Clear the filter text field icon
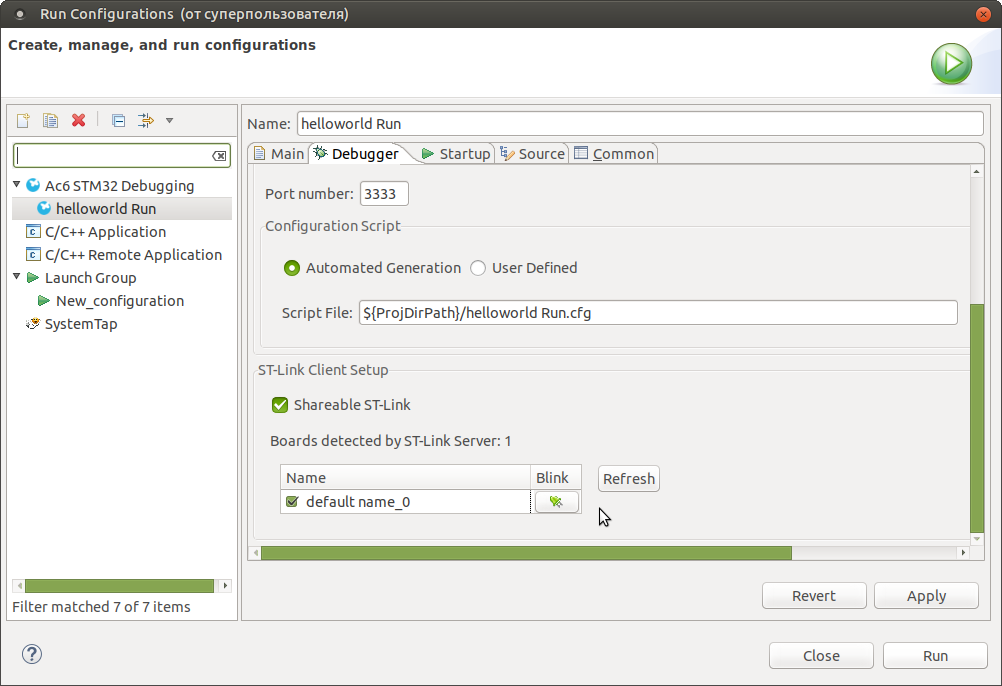The width and height of the screenshot is (1002, 686). pyautogui.click(x=220, y=156)
